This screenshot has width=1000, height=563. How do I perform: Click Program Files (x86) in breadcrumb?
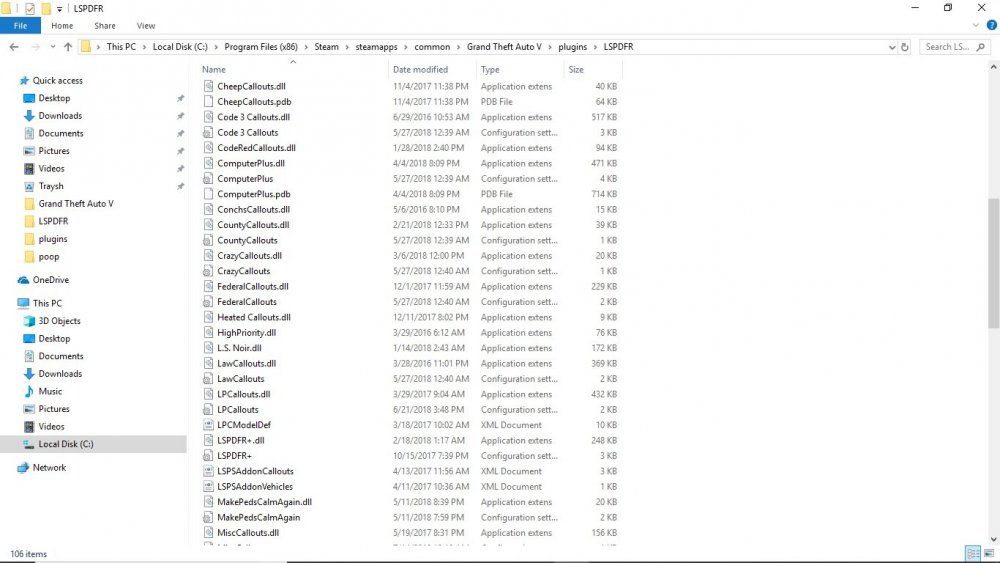261,47
